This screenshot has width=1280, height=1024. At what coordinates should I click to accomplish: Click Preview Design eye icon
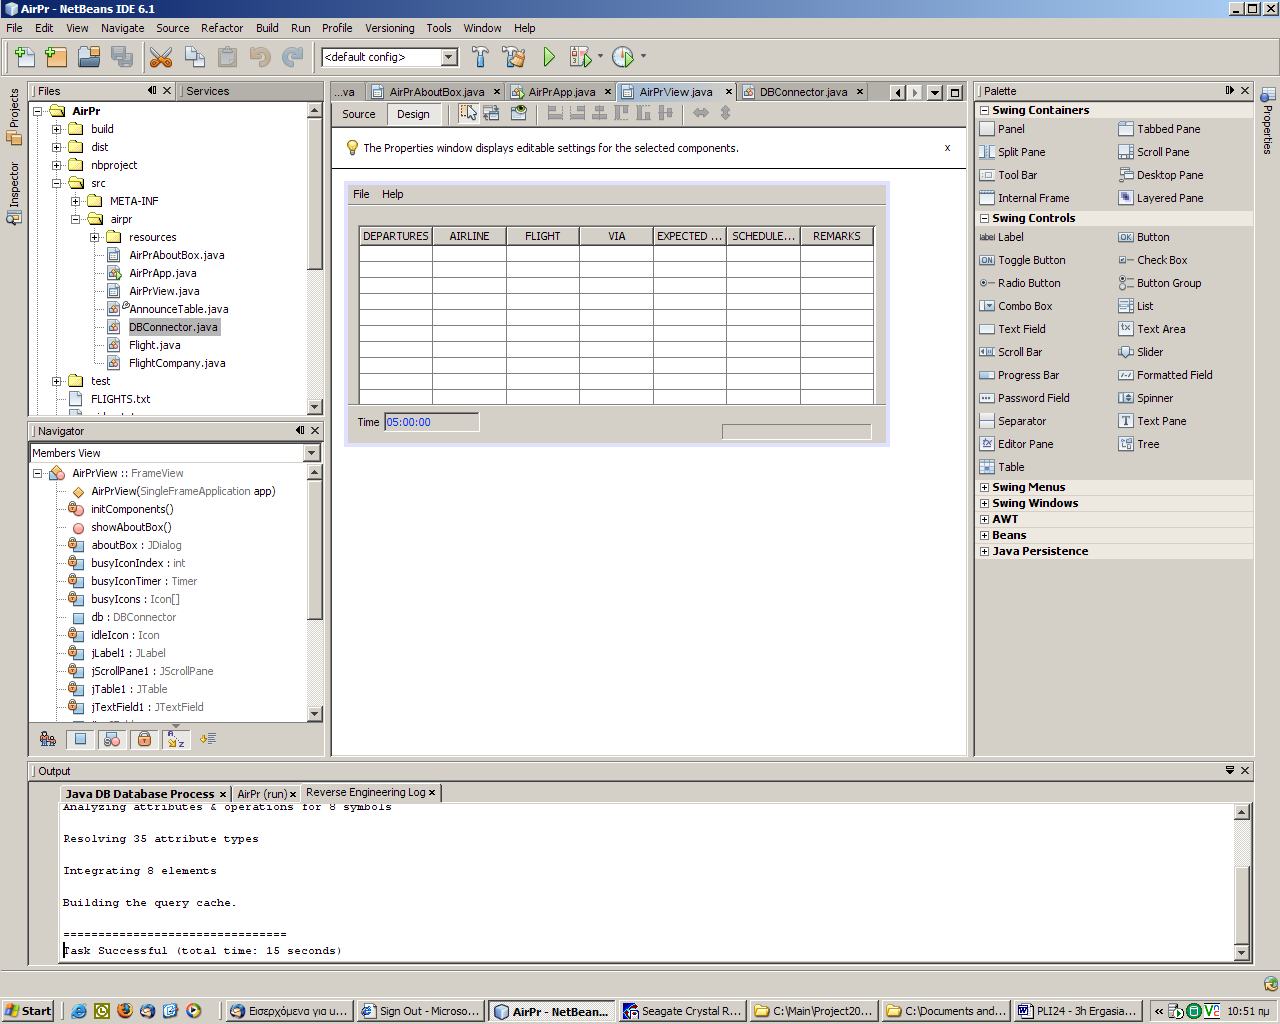(519, 113)
